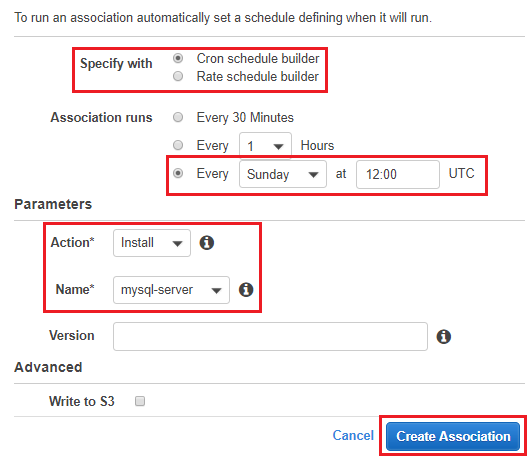The width and height of the screenshot is (529, 456).
Task: Click the info icon next to Version field
Action: pos(444,337)
